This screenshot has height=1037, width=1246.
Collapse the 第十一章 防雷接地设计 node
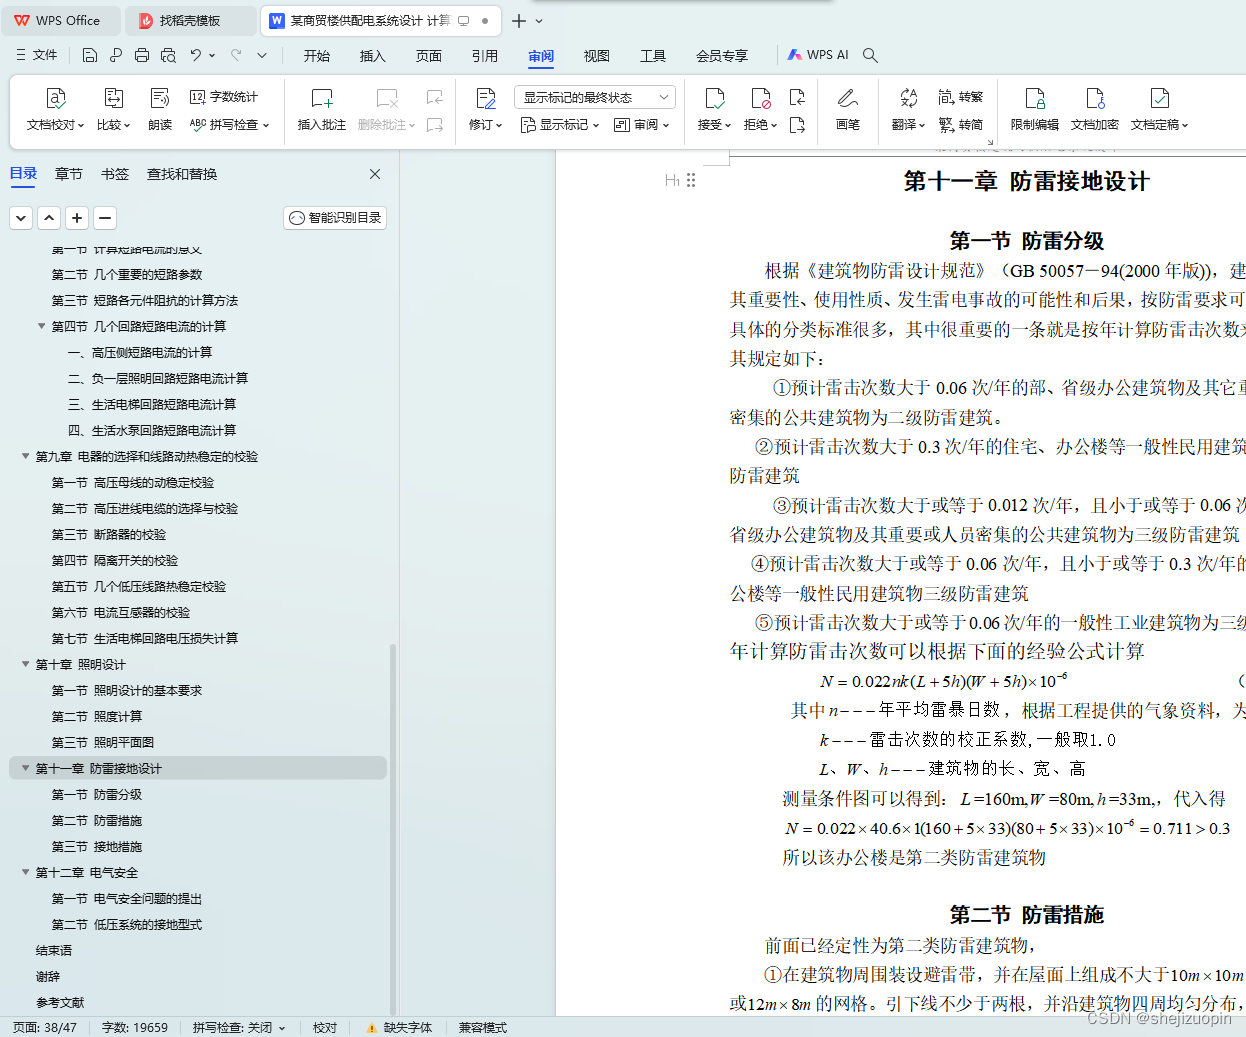[x=26, y=768]
